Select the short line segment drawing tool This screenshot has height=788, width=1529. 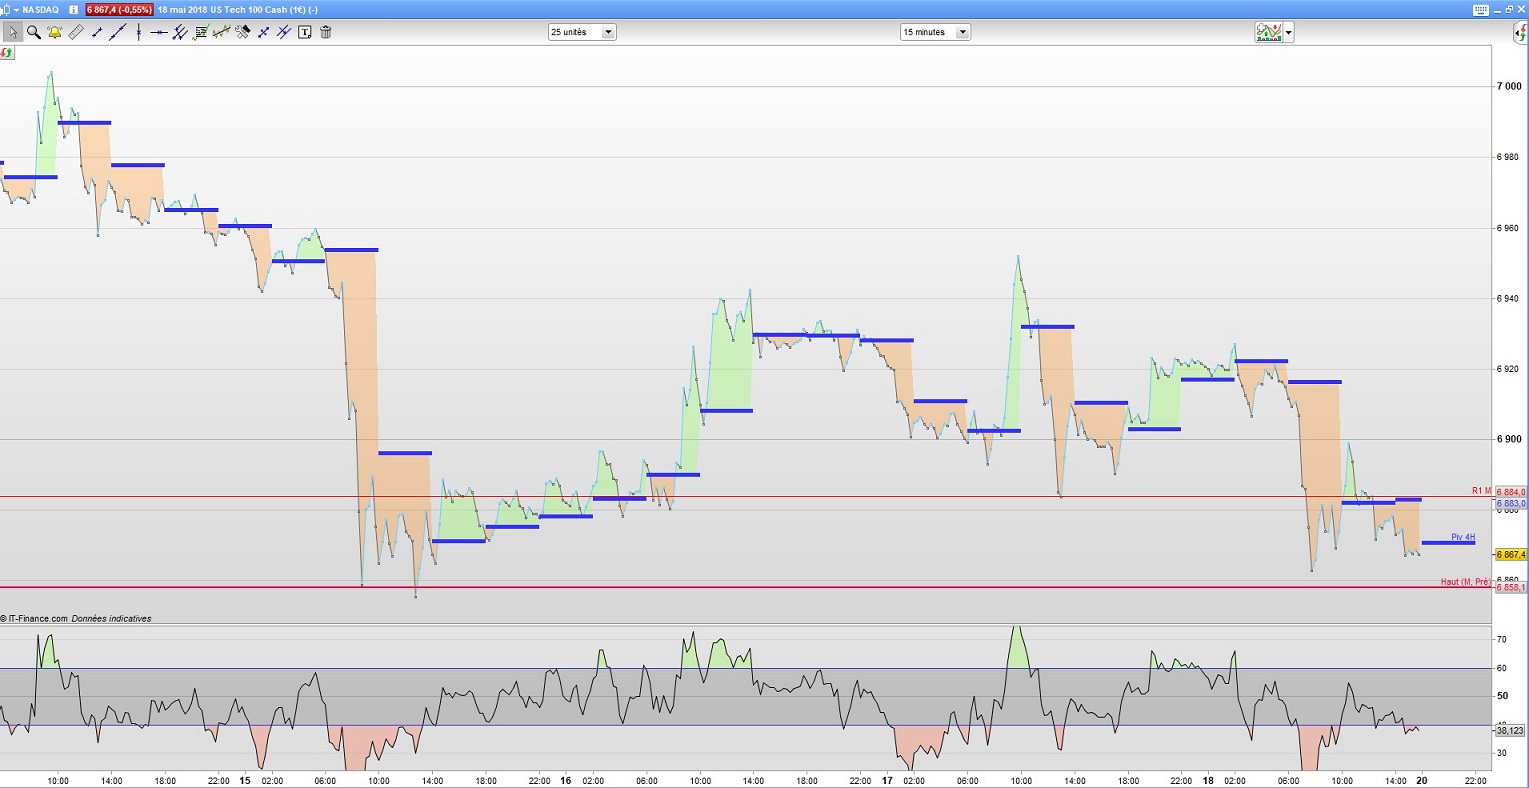coord(97,32)
